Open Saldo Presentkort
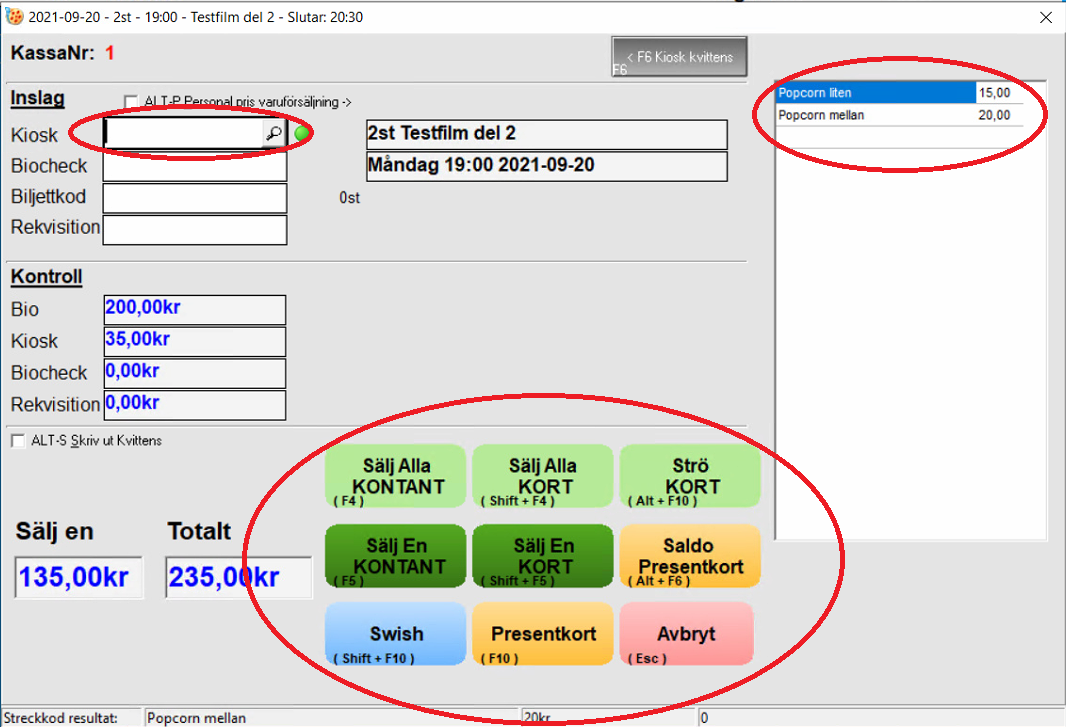Screen dimensions: 1066x727 pos(690,556)
